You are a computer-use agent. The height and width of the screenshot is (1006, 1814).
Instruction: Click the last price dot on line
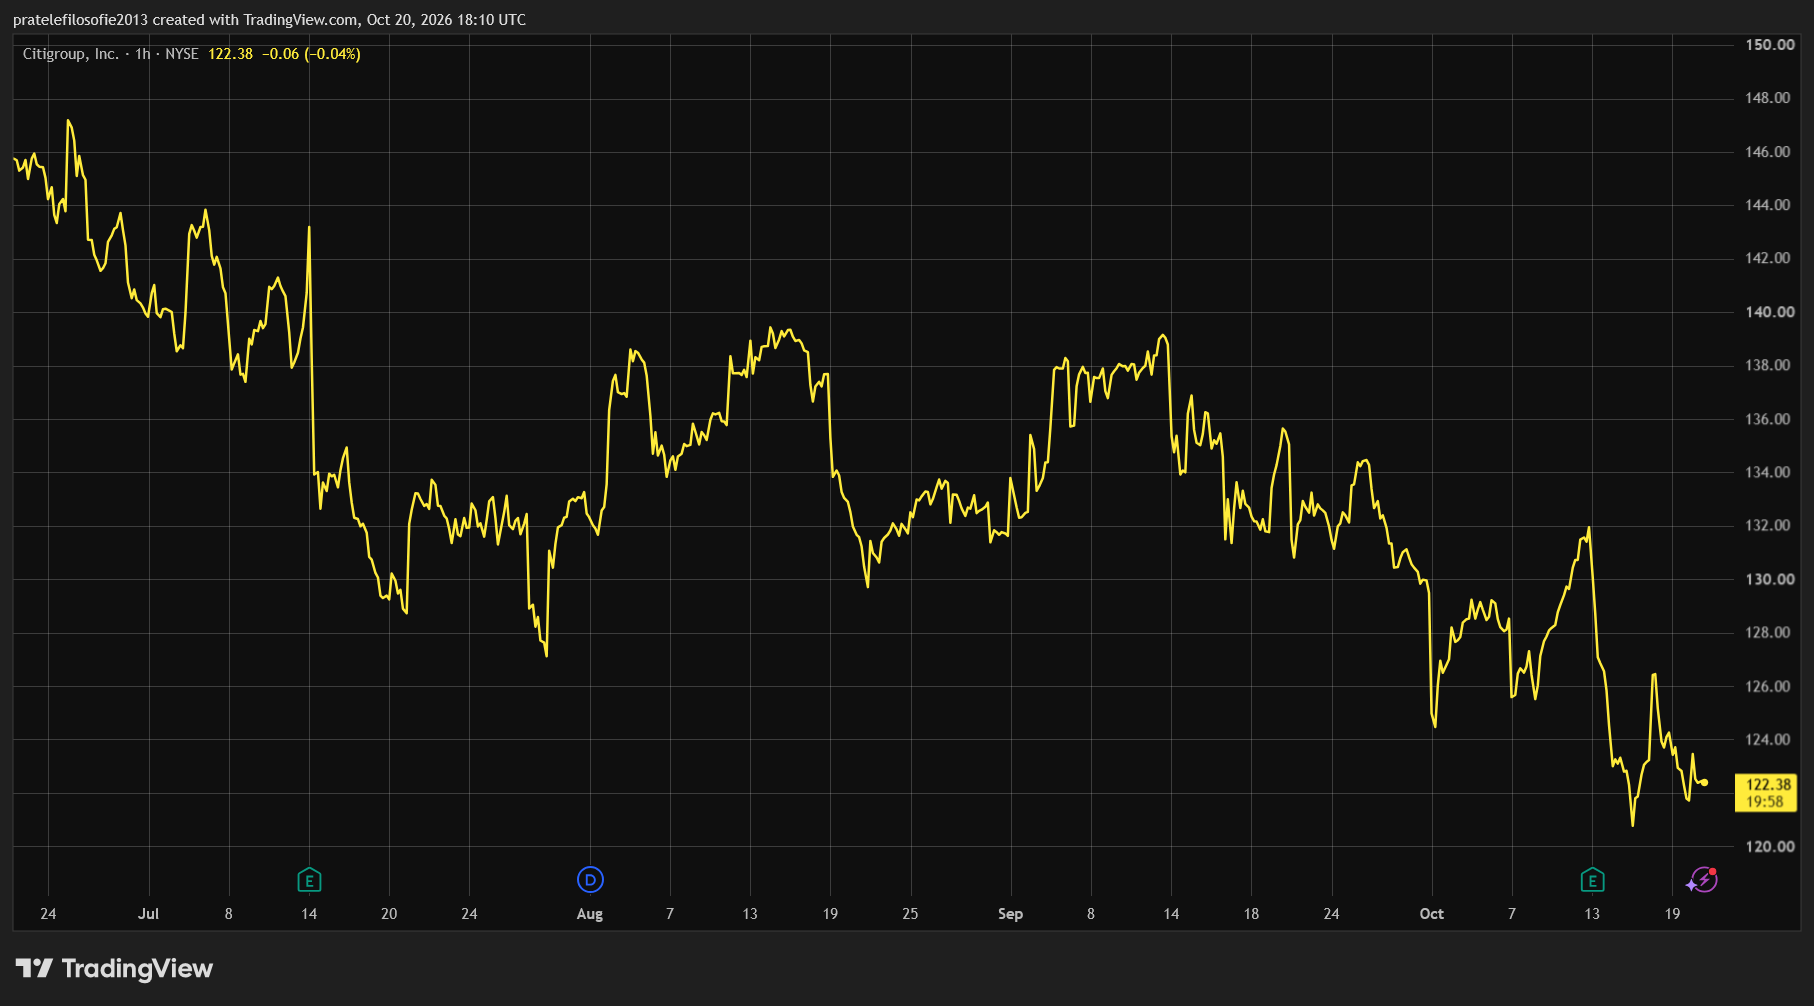click(1704, 783)
